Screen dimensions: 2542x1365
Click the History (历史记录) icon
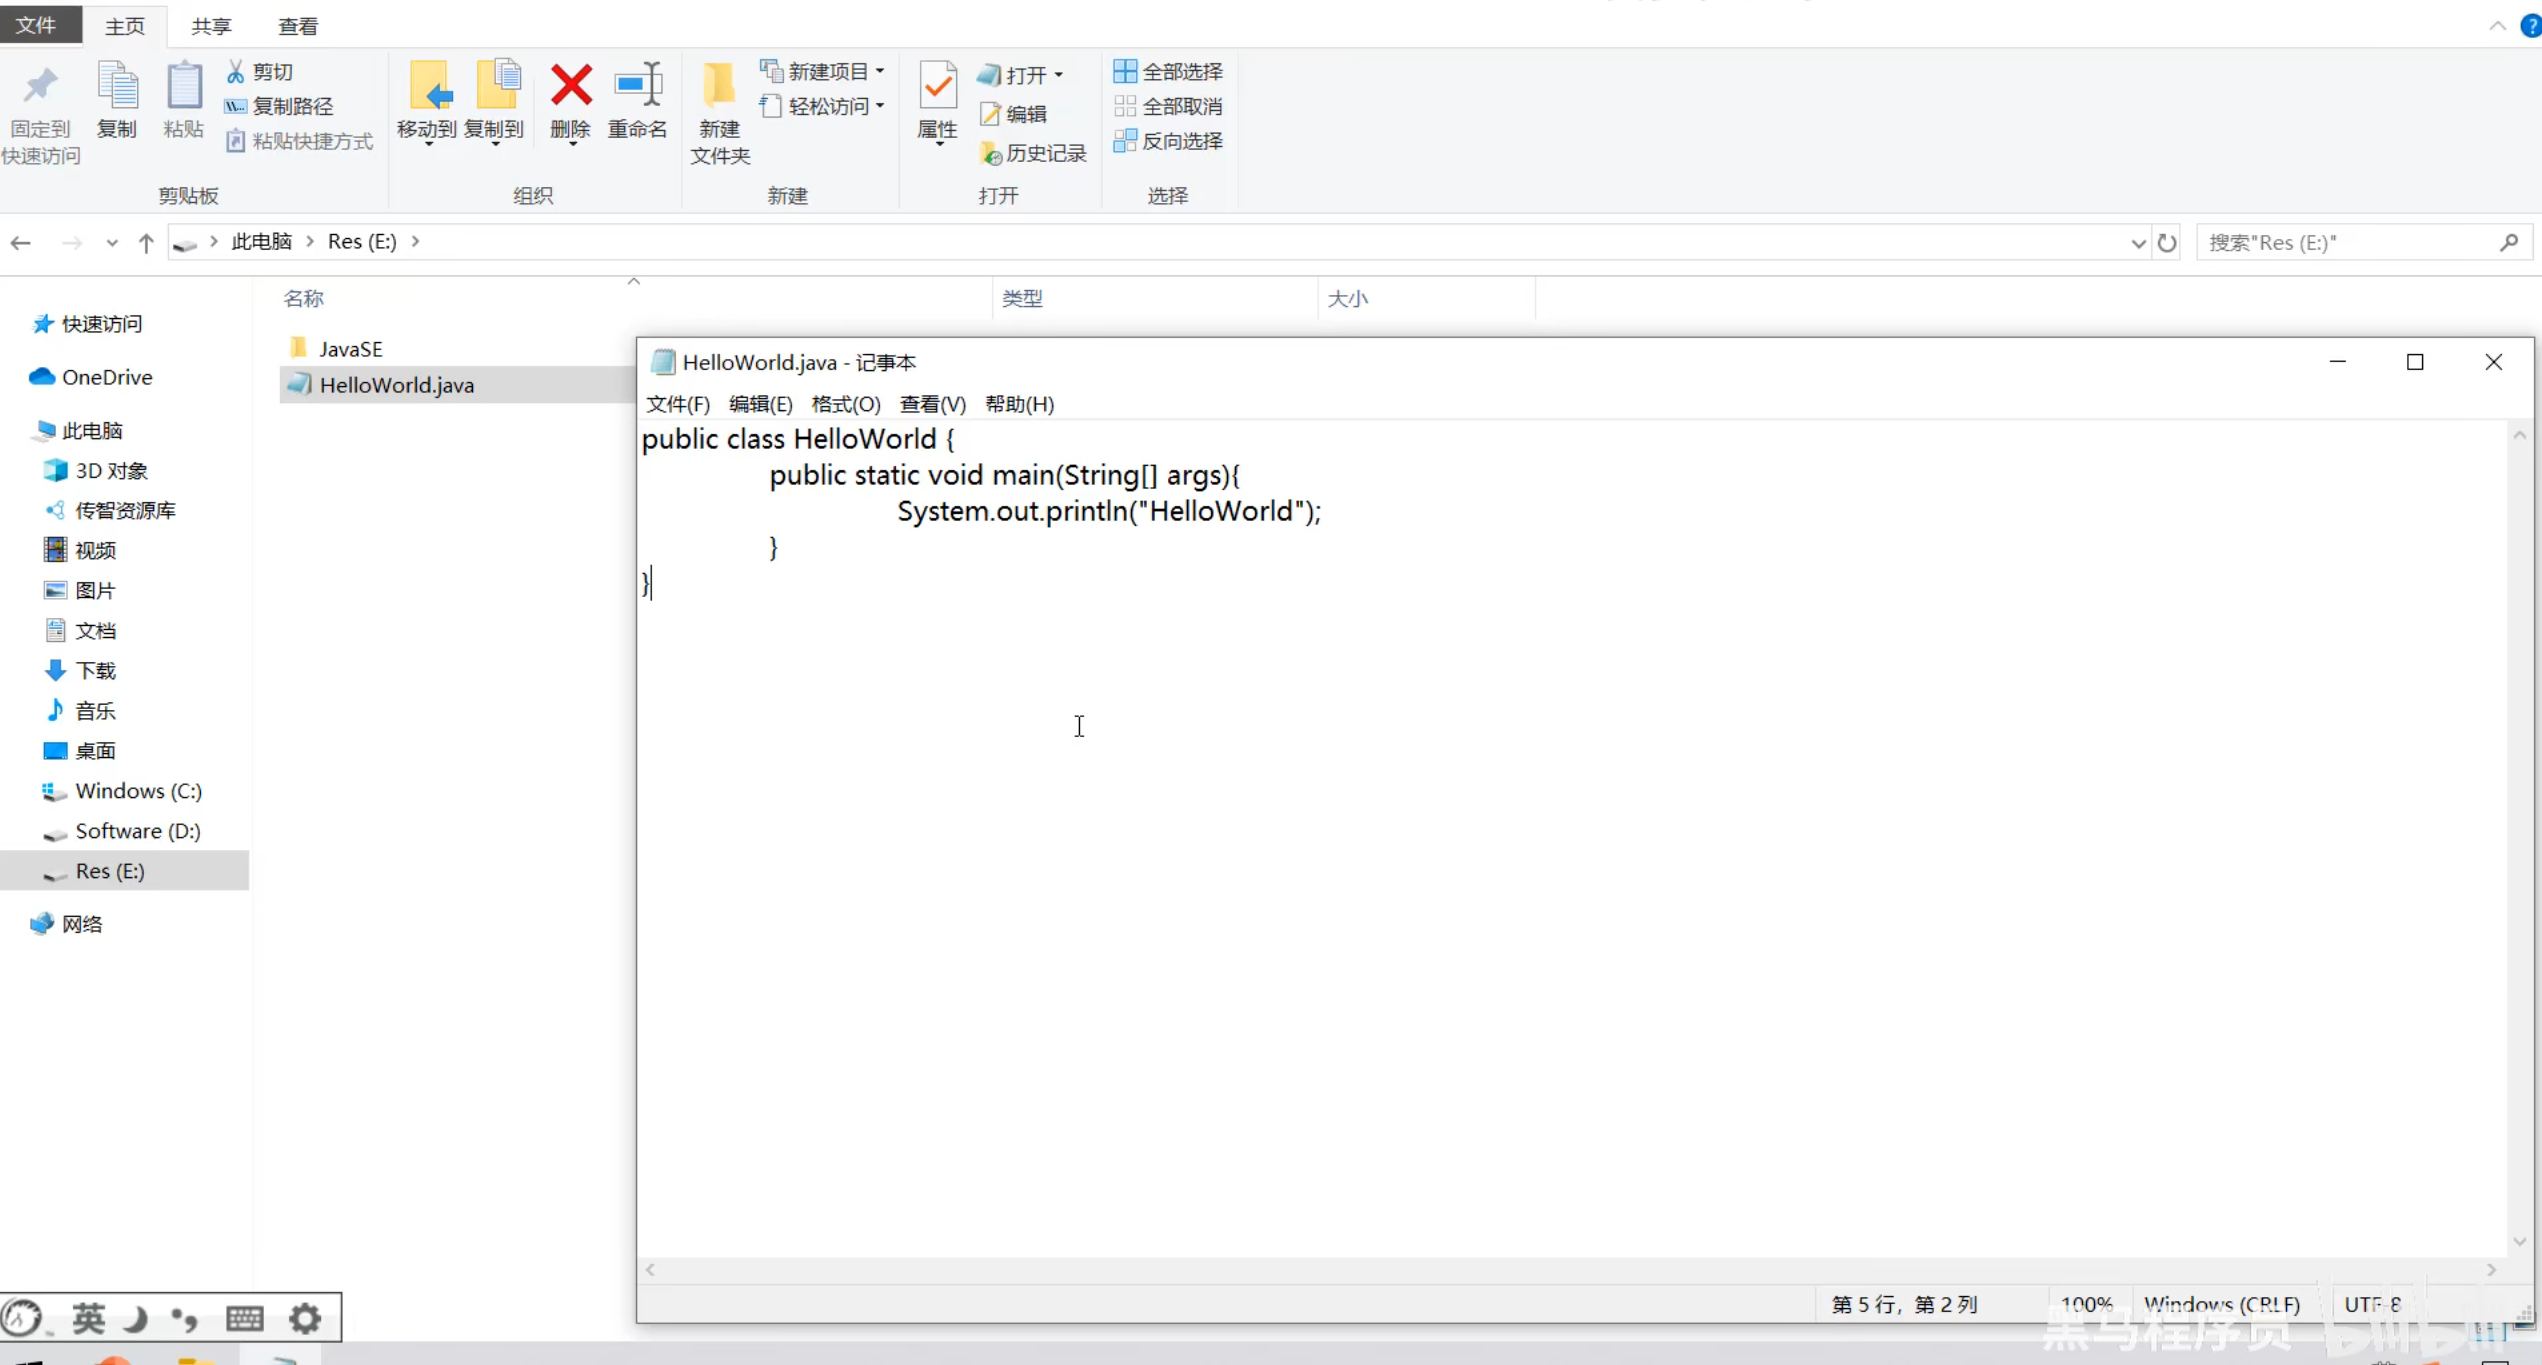pyautogui.click(x=990, y=153)
